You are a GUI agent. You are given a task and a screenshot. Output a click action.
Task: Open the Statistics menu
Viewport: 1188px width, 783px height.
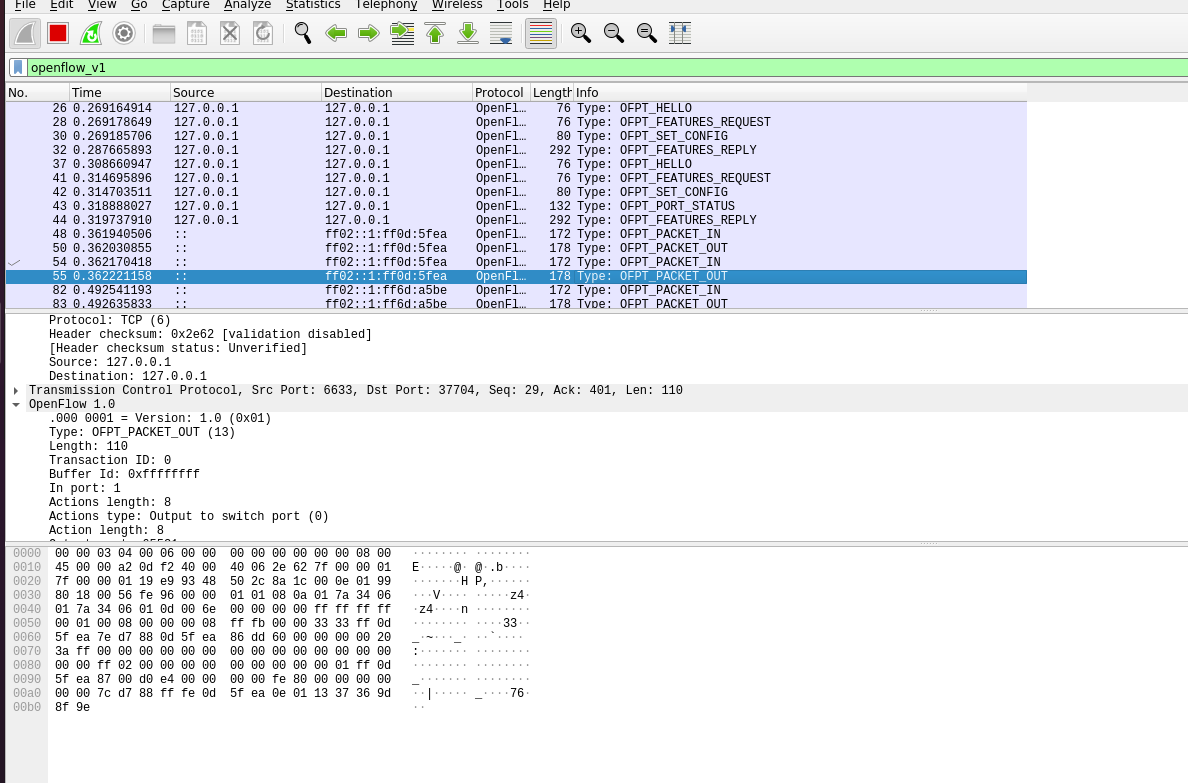point(313,5)
